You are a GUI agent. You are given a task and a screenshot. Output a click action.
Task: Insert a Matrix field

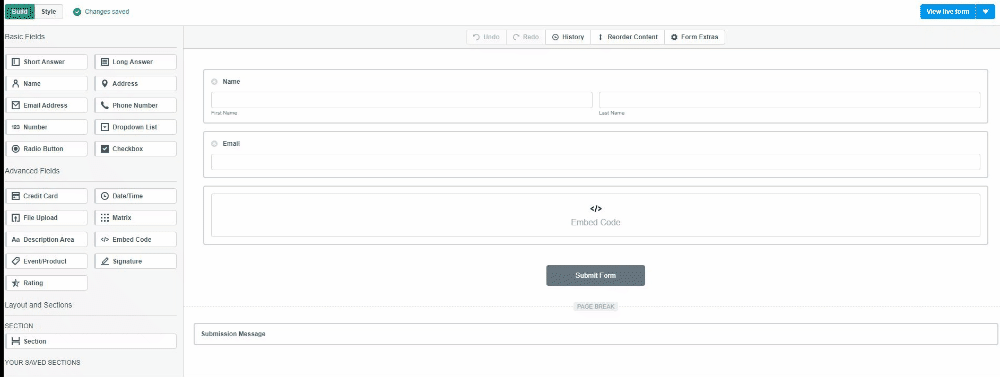(x=136, y=218)
